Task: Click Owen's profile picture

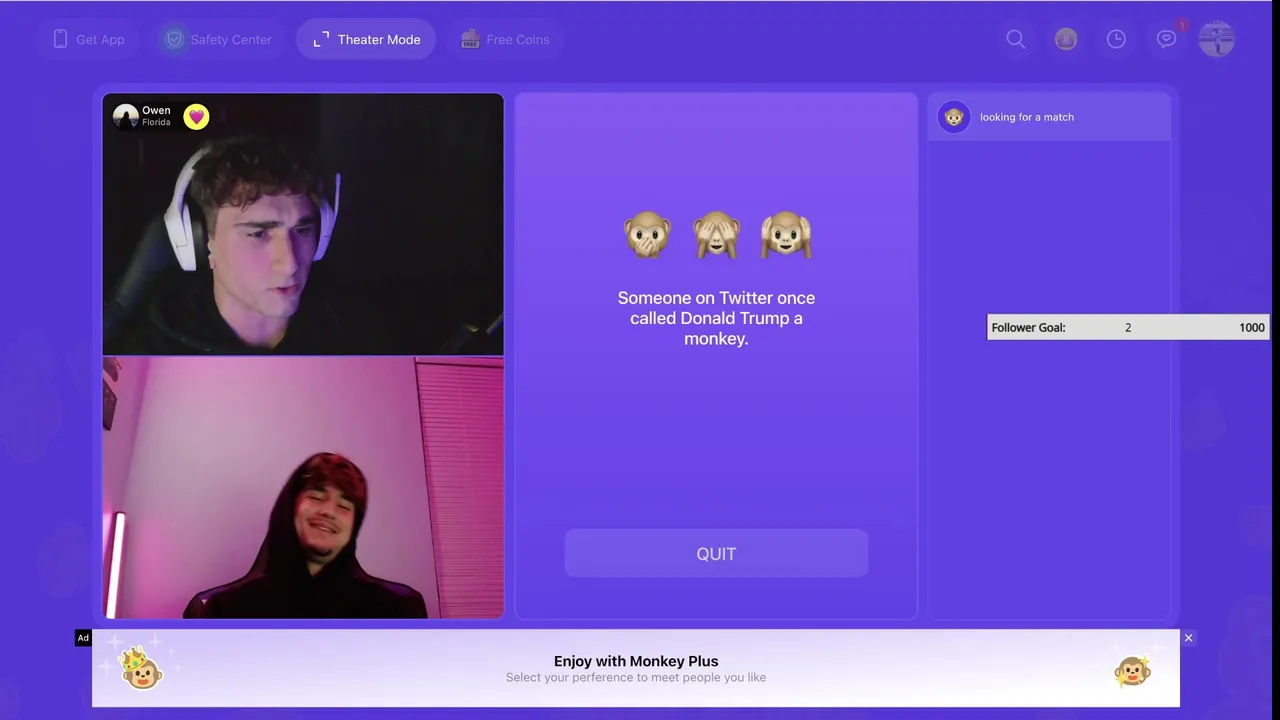Action: 125,116
